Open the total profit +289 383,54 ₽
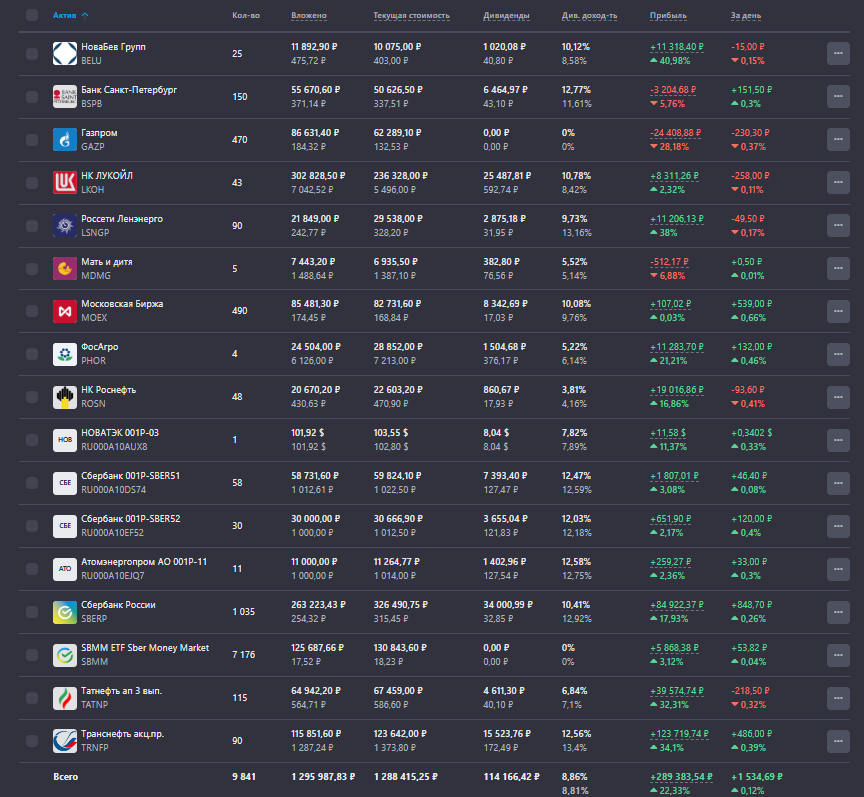 [x=681, y=777]
